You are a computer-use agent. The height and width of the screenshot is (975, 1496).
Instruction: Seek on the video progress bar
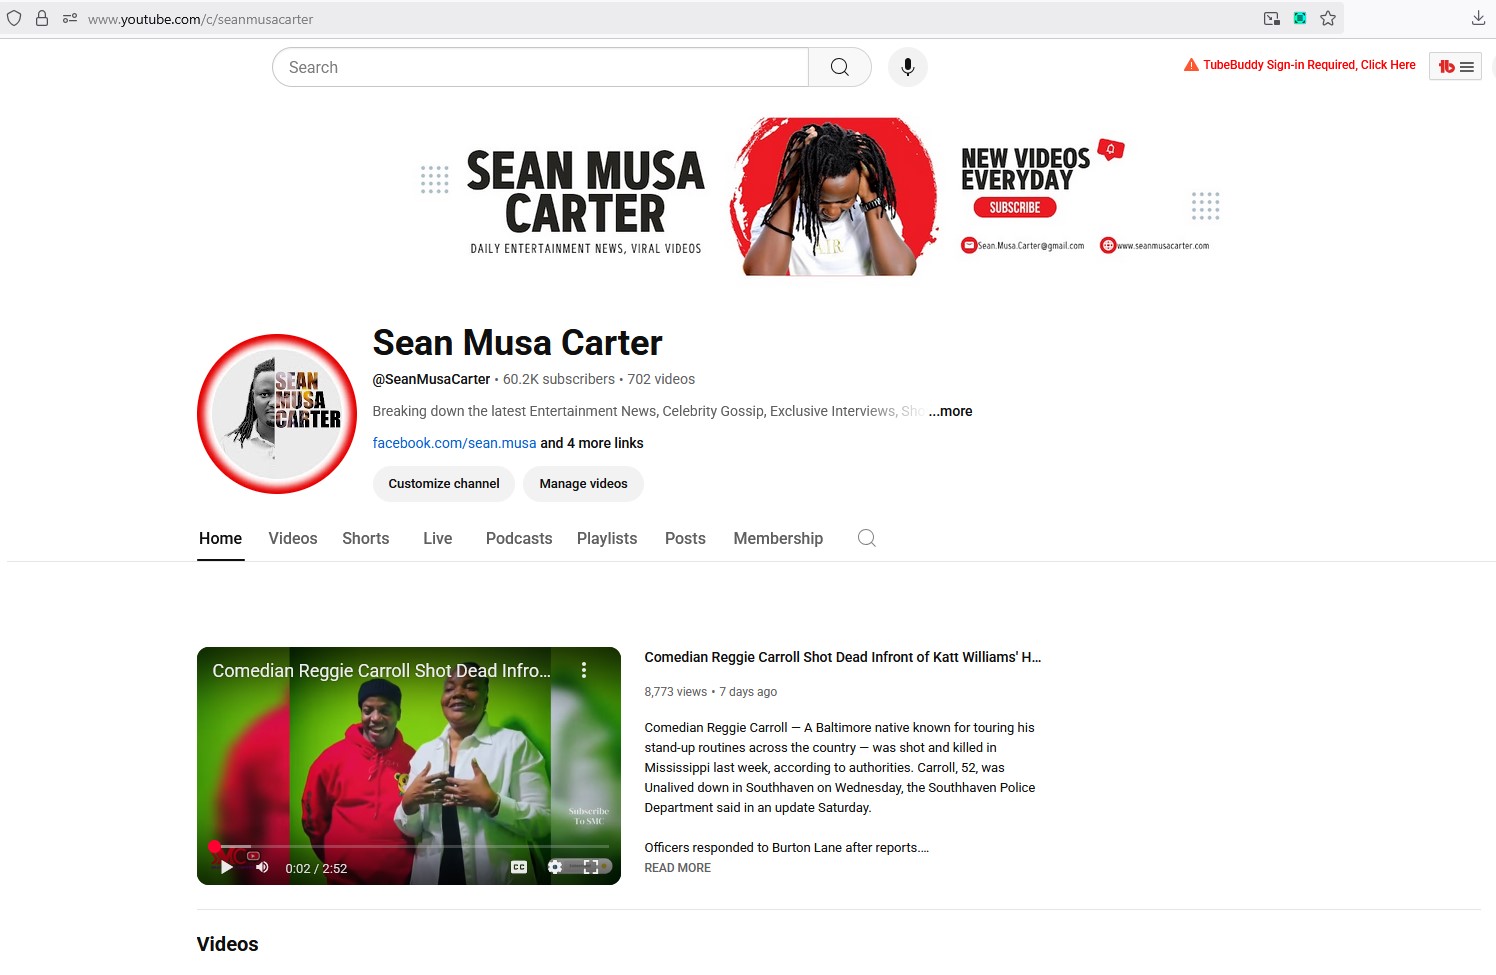point(411,846)
